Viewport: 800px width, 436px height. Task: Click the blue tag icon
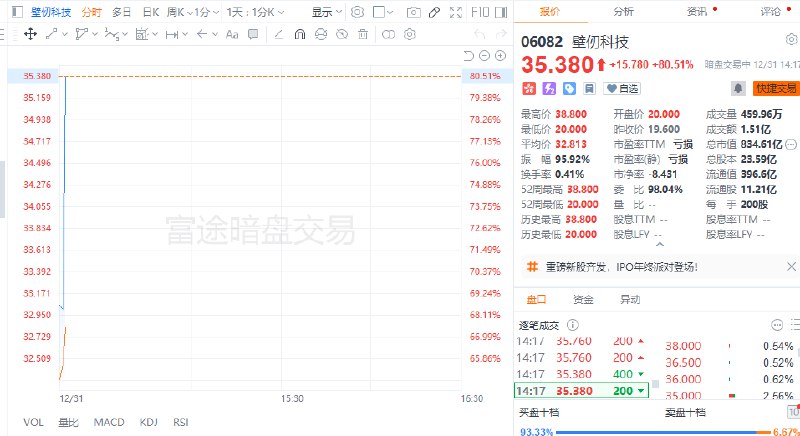pyautogui.click(x=569, y=89)
